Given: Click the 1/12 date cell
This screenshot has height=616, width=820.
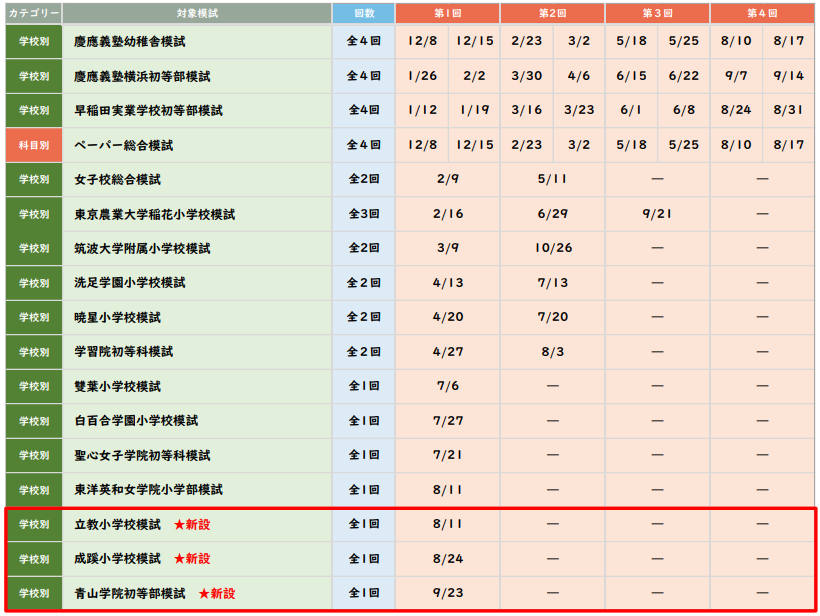Looking at the screenshot, I should click(422, 110).
